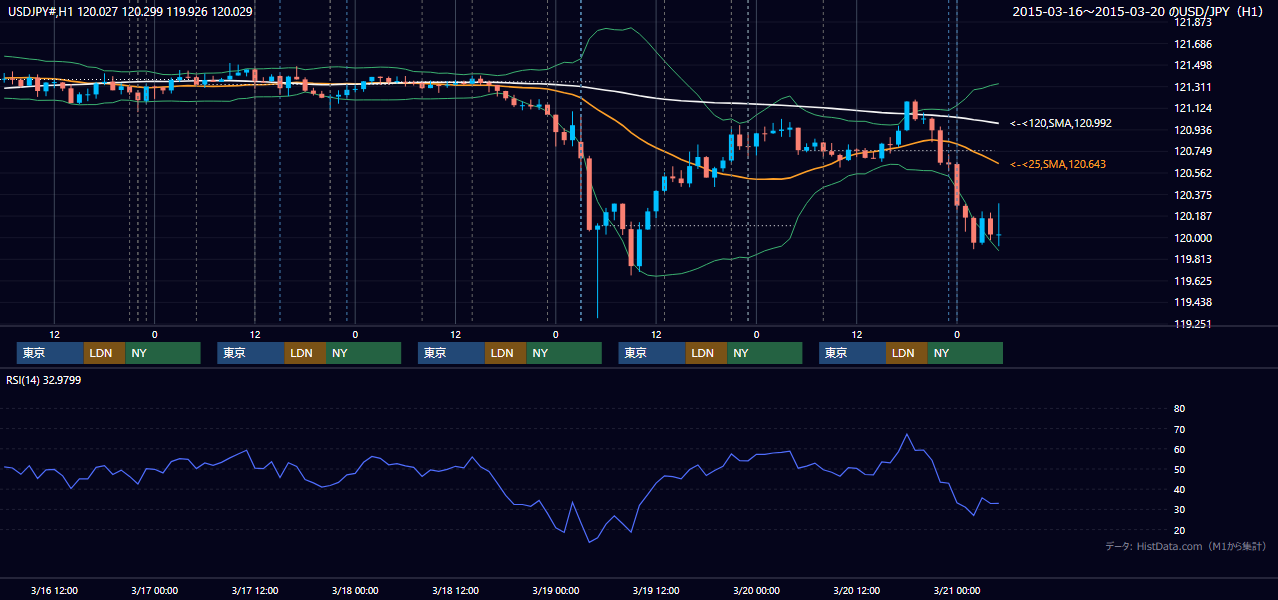Click price axis label 121.686

pos(1192,44)
